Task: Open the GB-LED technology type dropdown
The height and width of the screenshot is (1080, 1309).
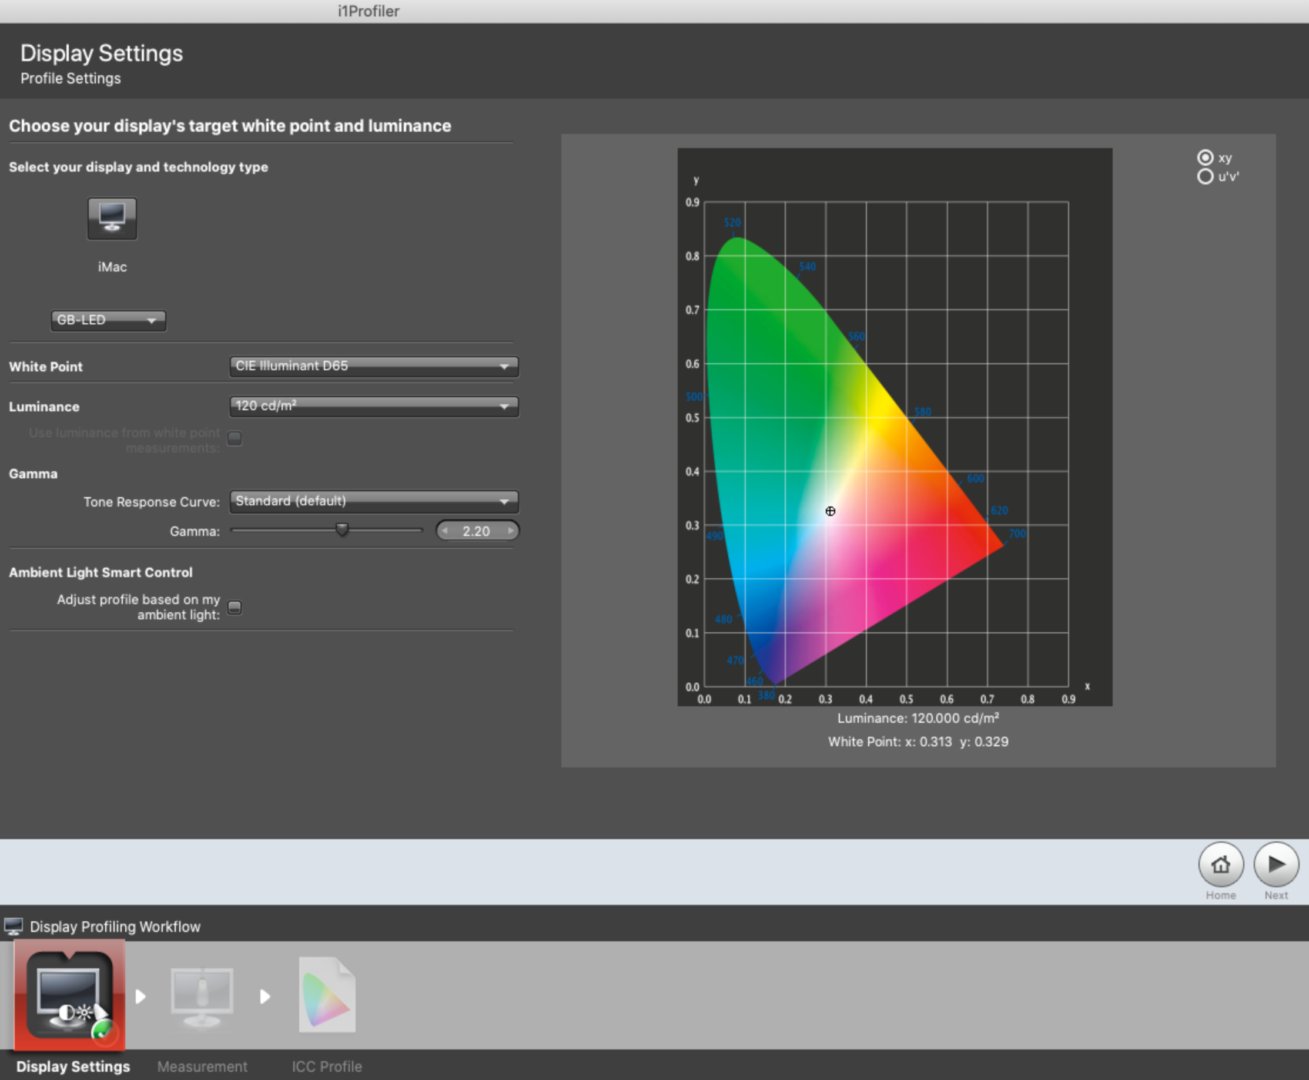Action: (x=108, y=320)
